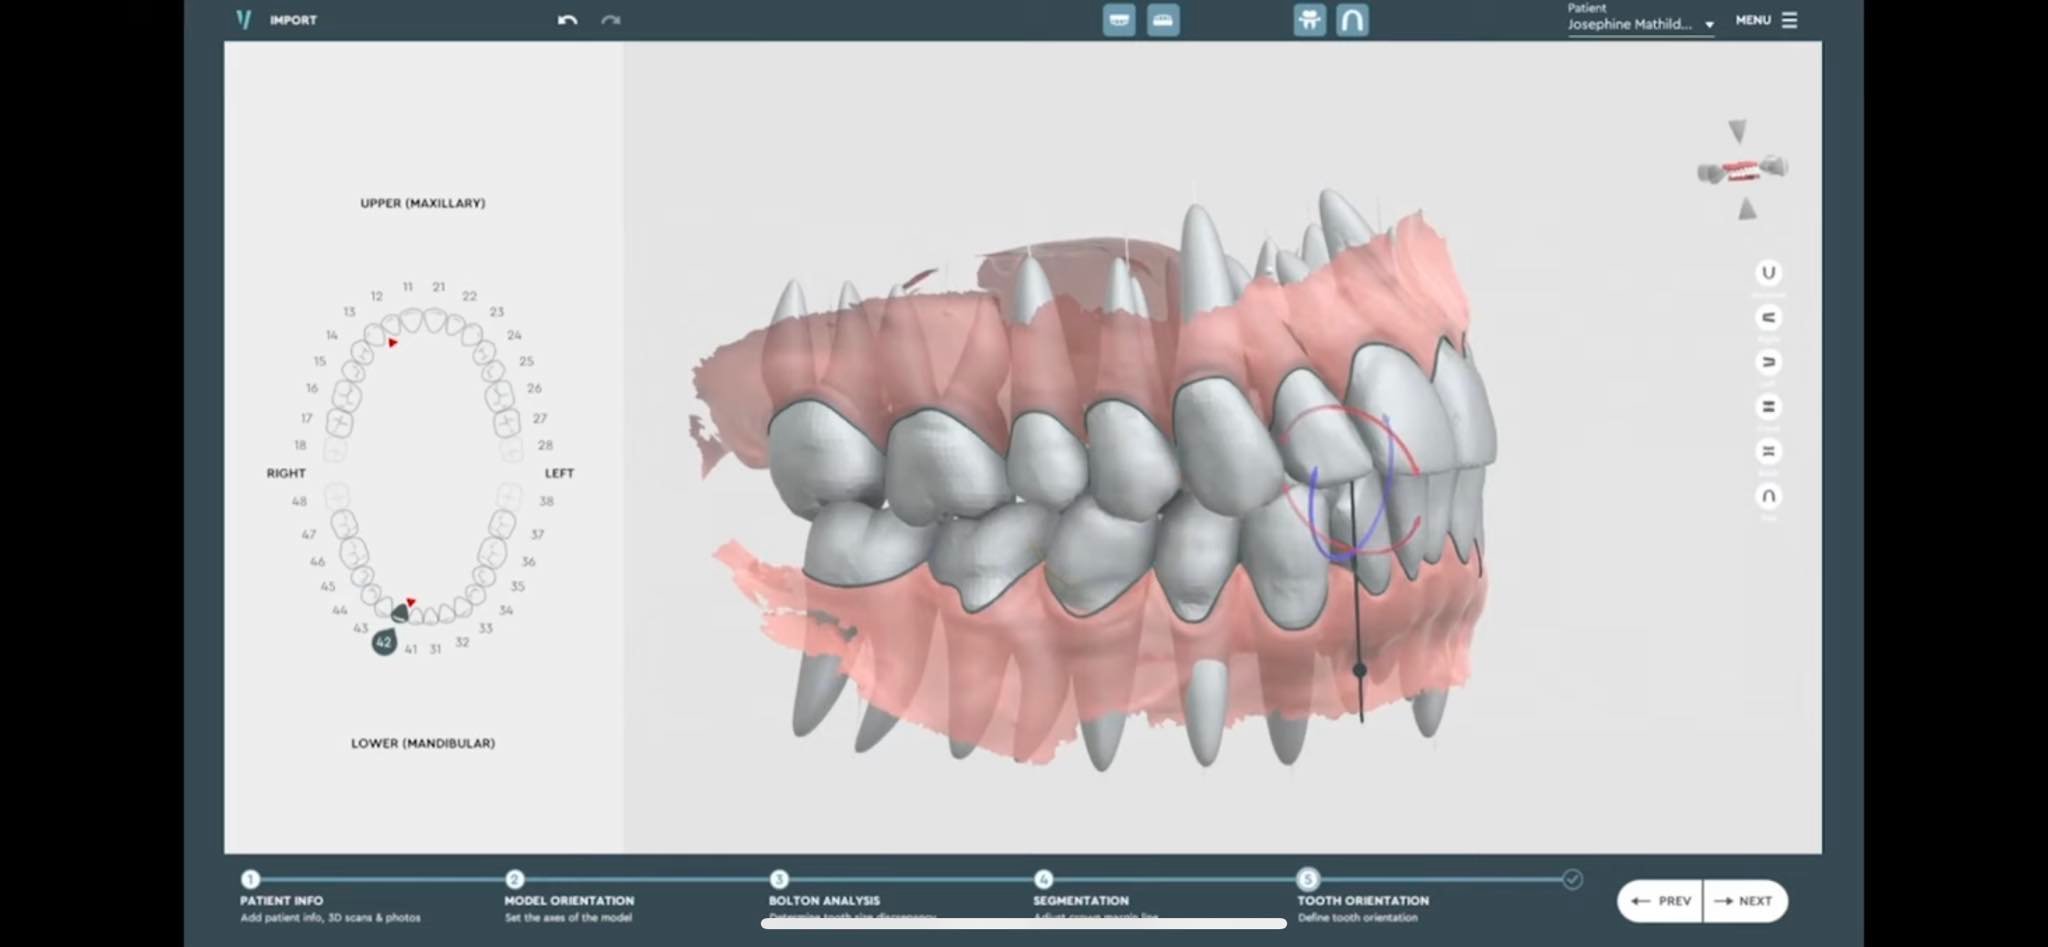Viewport: 2048px width, 947px height.
Task: Select highlighted tooth 42 in chart
Action: click(x=384, y=642)
